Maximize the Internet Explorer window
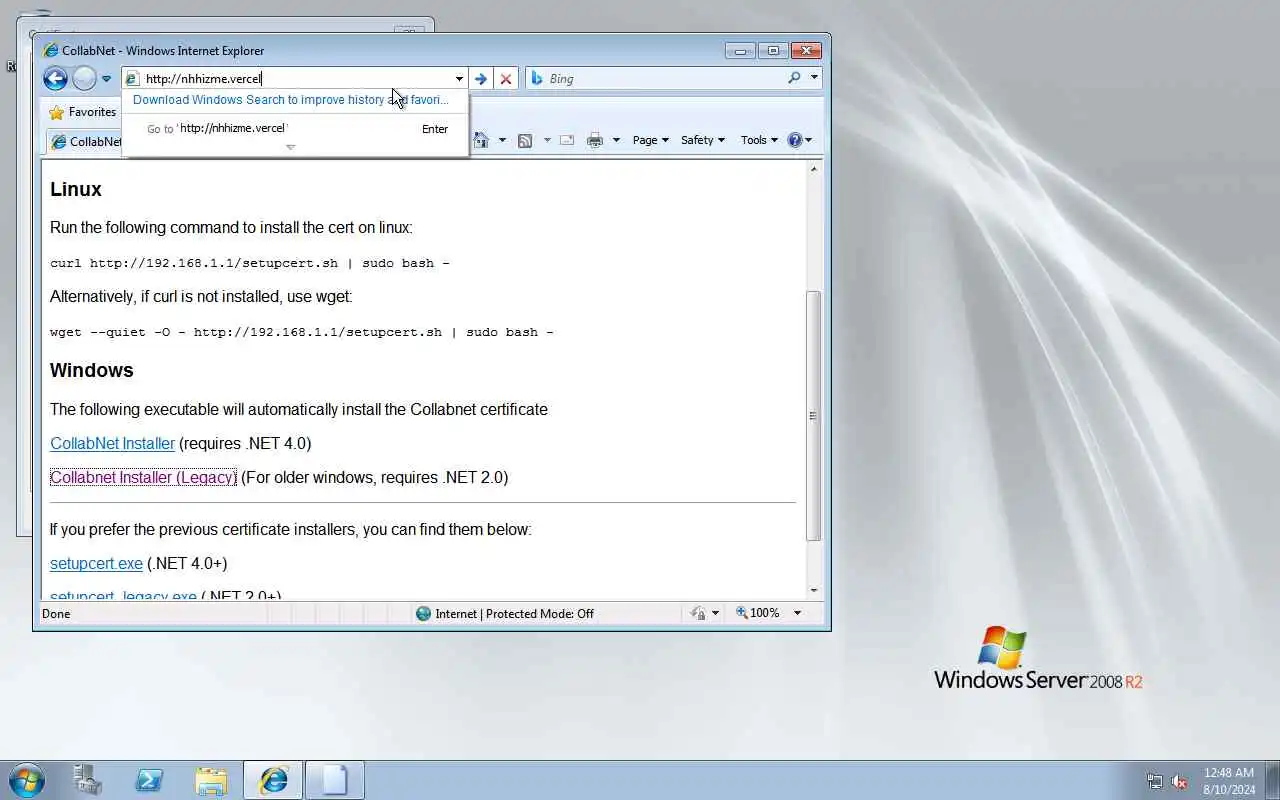1280x800 pixels. [772, 50]
